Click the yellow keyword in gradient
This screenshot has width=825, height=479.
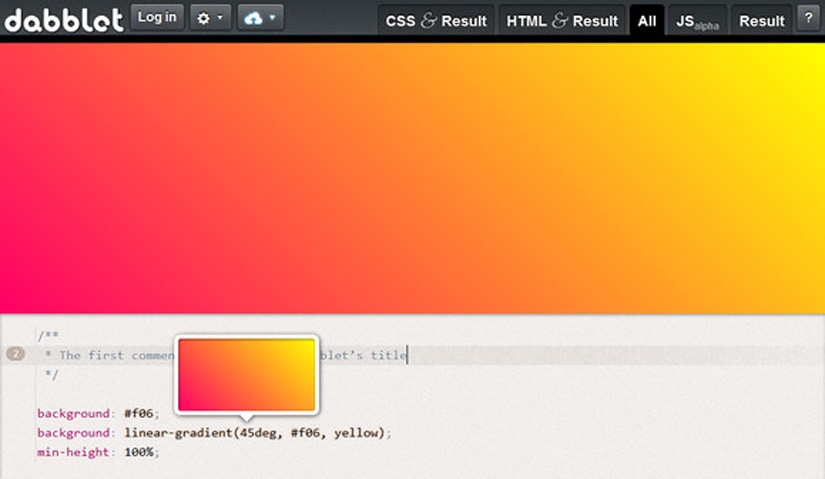(x=356, y=433)
